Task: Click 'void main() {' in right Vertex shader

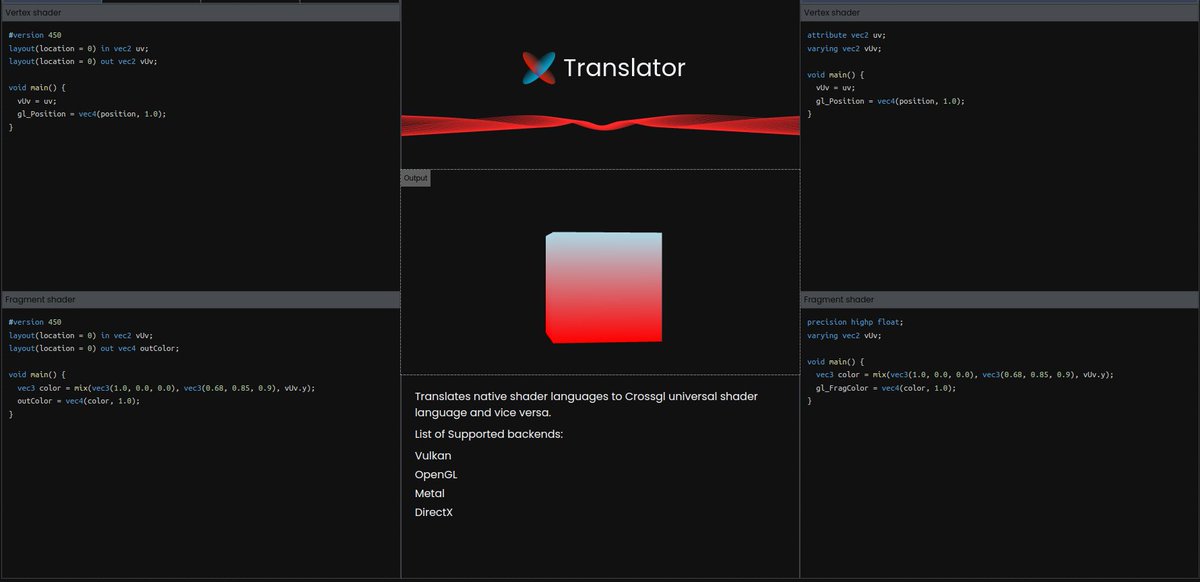Action: tap(835, 75)
